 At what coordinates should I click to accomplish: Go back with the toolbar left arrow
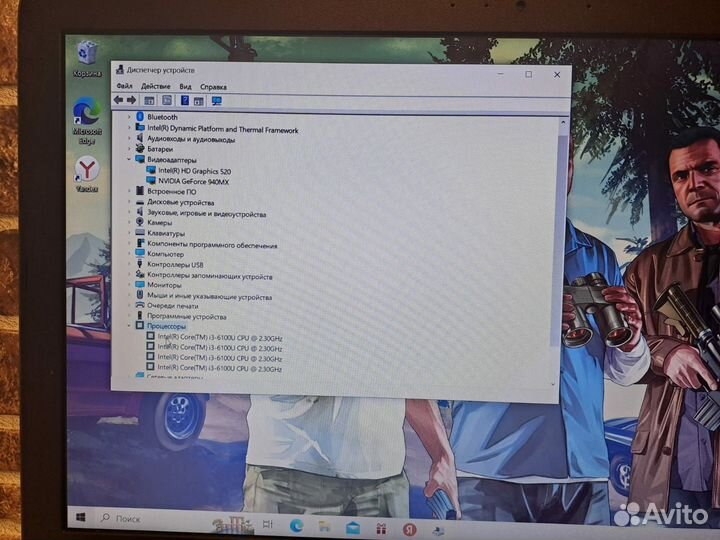click(x=118, y=100)
